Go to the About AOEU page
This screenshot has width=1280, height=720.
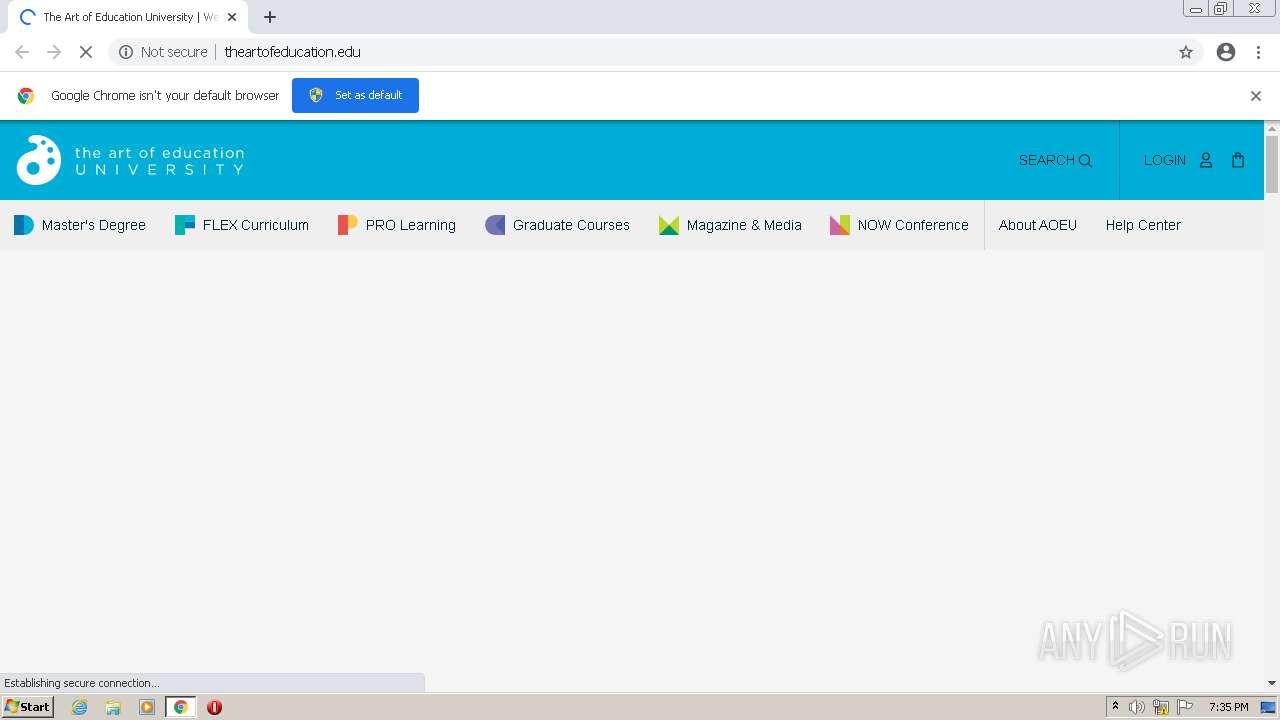(1038, 225)
